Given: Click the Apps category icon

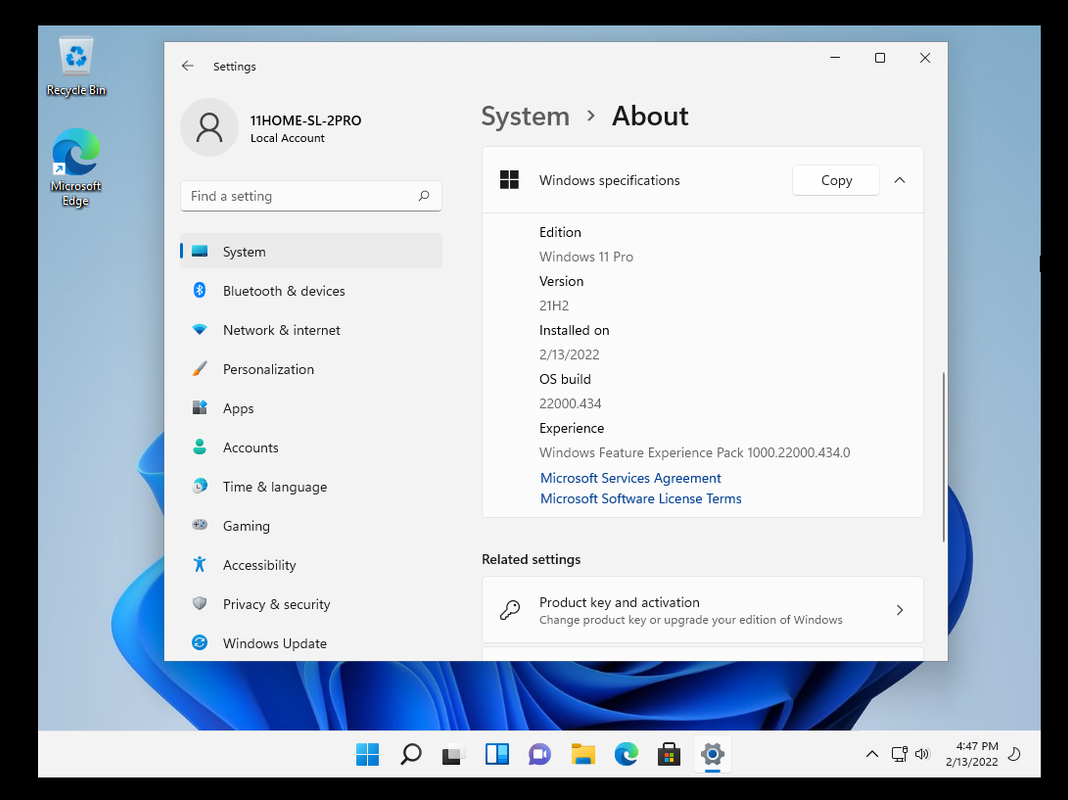Looking at the screenshot, I should tap(200, 409).
